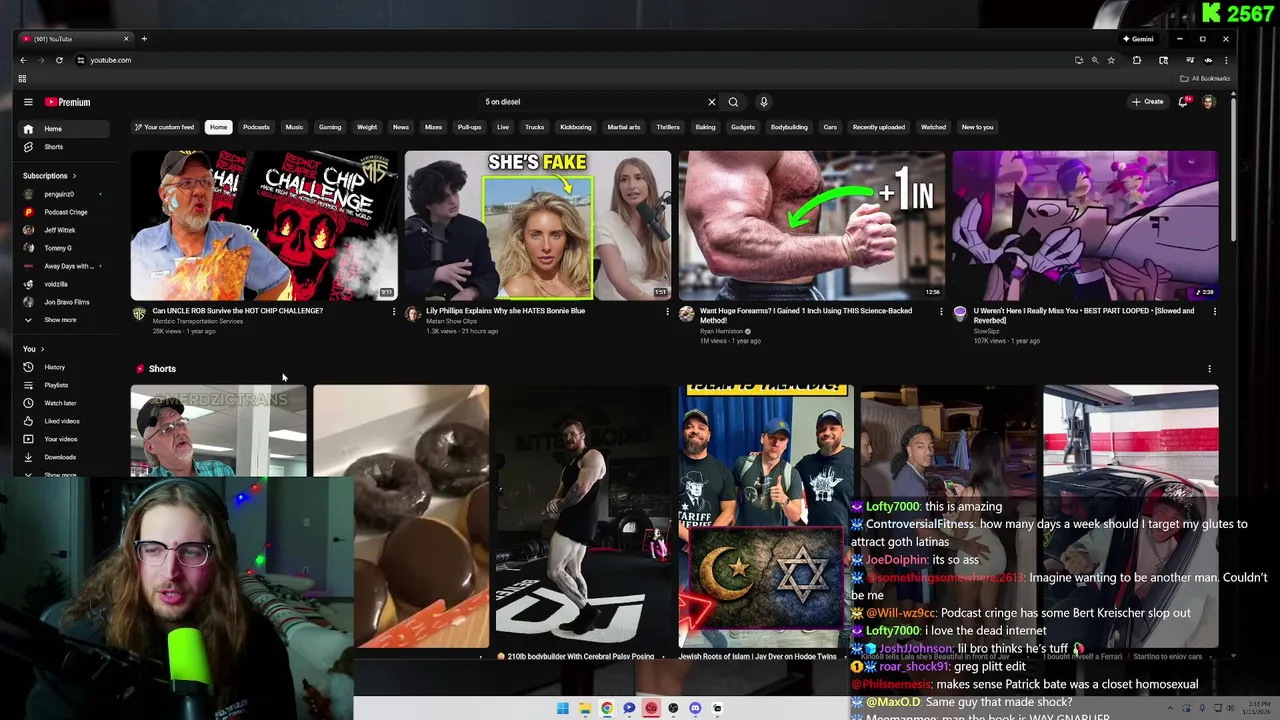Open a new browser tab
1280x720 pixels.
[144, 39]
